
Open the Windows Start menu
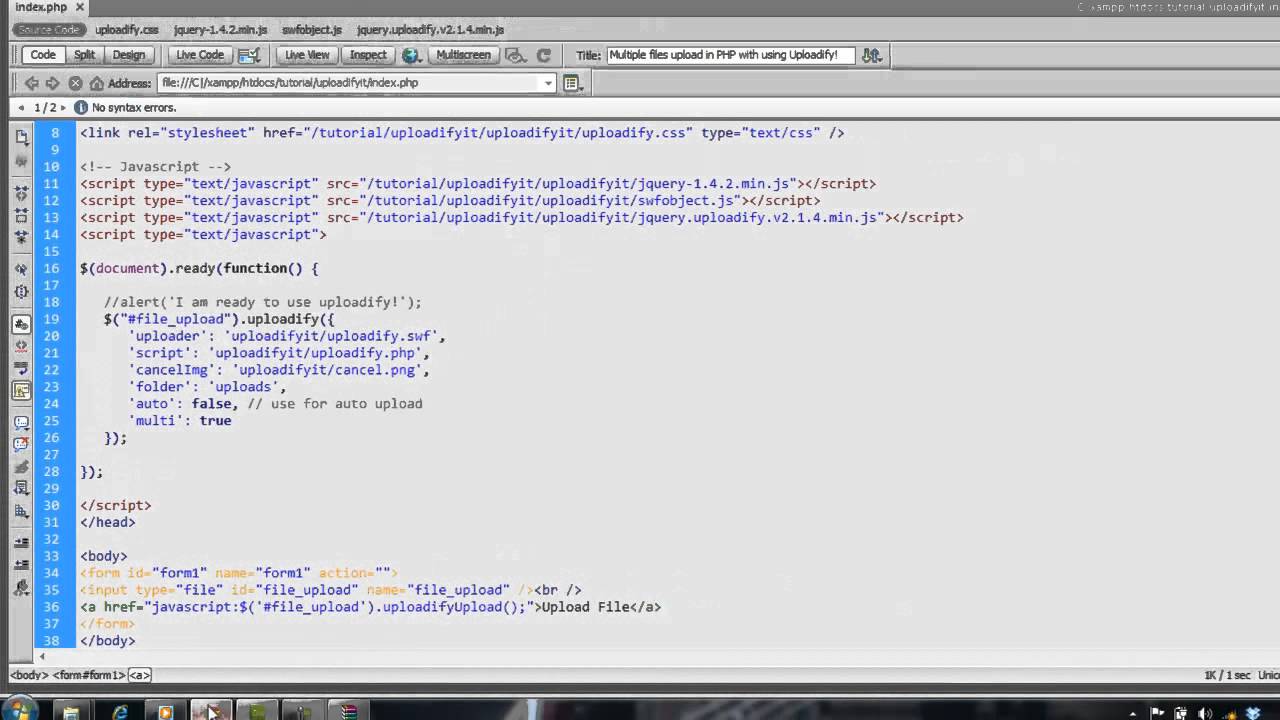[x=19, y=711]
